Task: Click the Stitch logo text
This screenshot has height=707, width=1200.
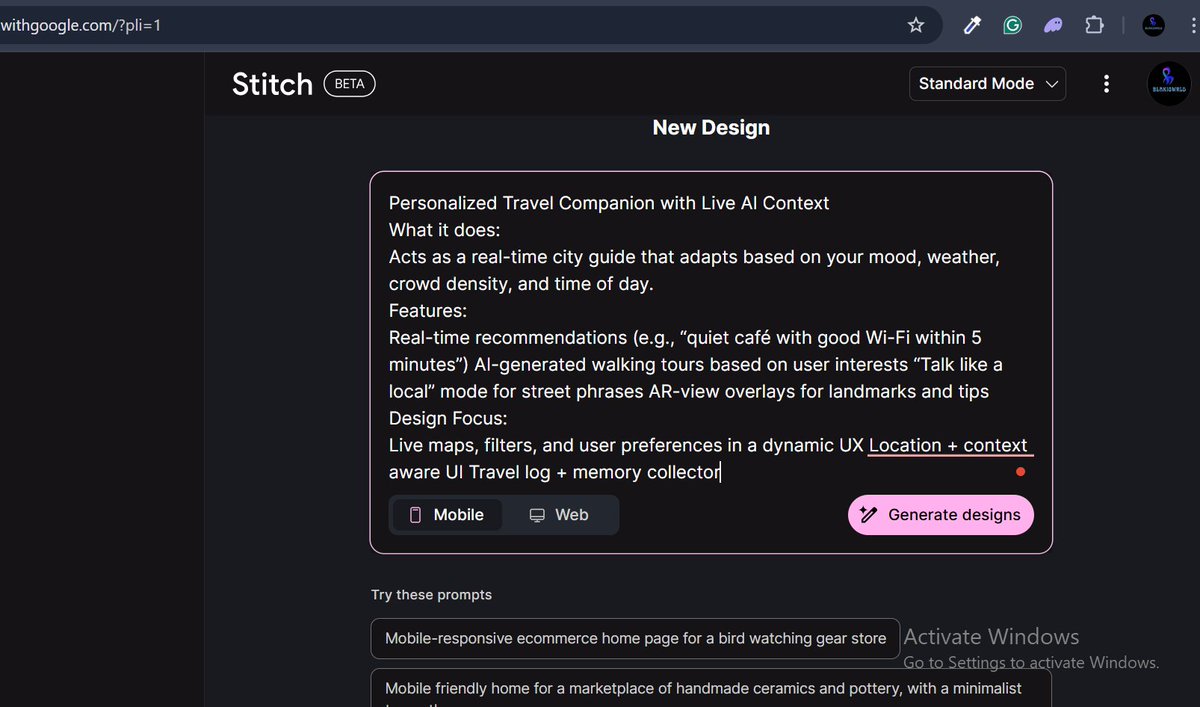Action: (x=272, y=84)
